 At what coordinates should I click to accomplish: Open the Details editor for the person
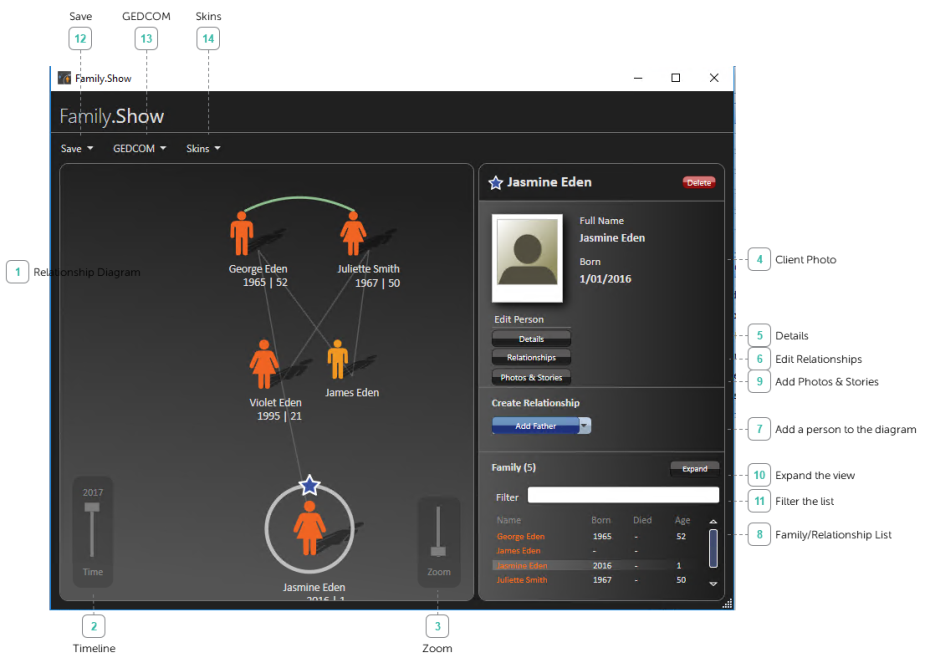point(531,339)
